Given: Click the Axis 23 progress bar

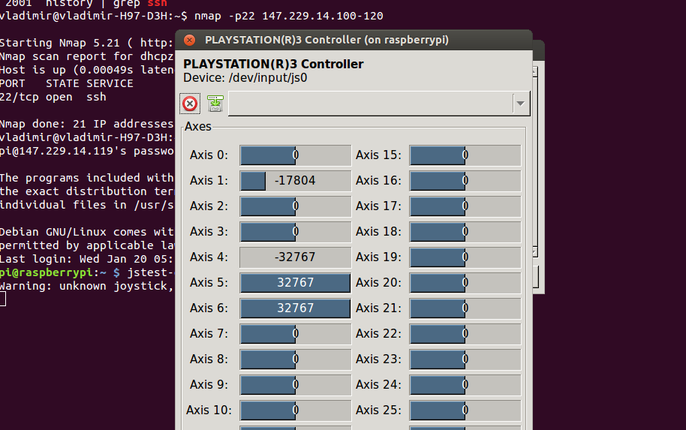Looking at the screenshot, I should pos(465,359).
